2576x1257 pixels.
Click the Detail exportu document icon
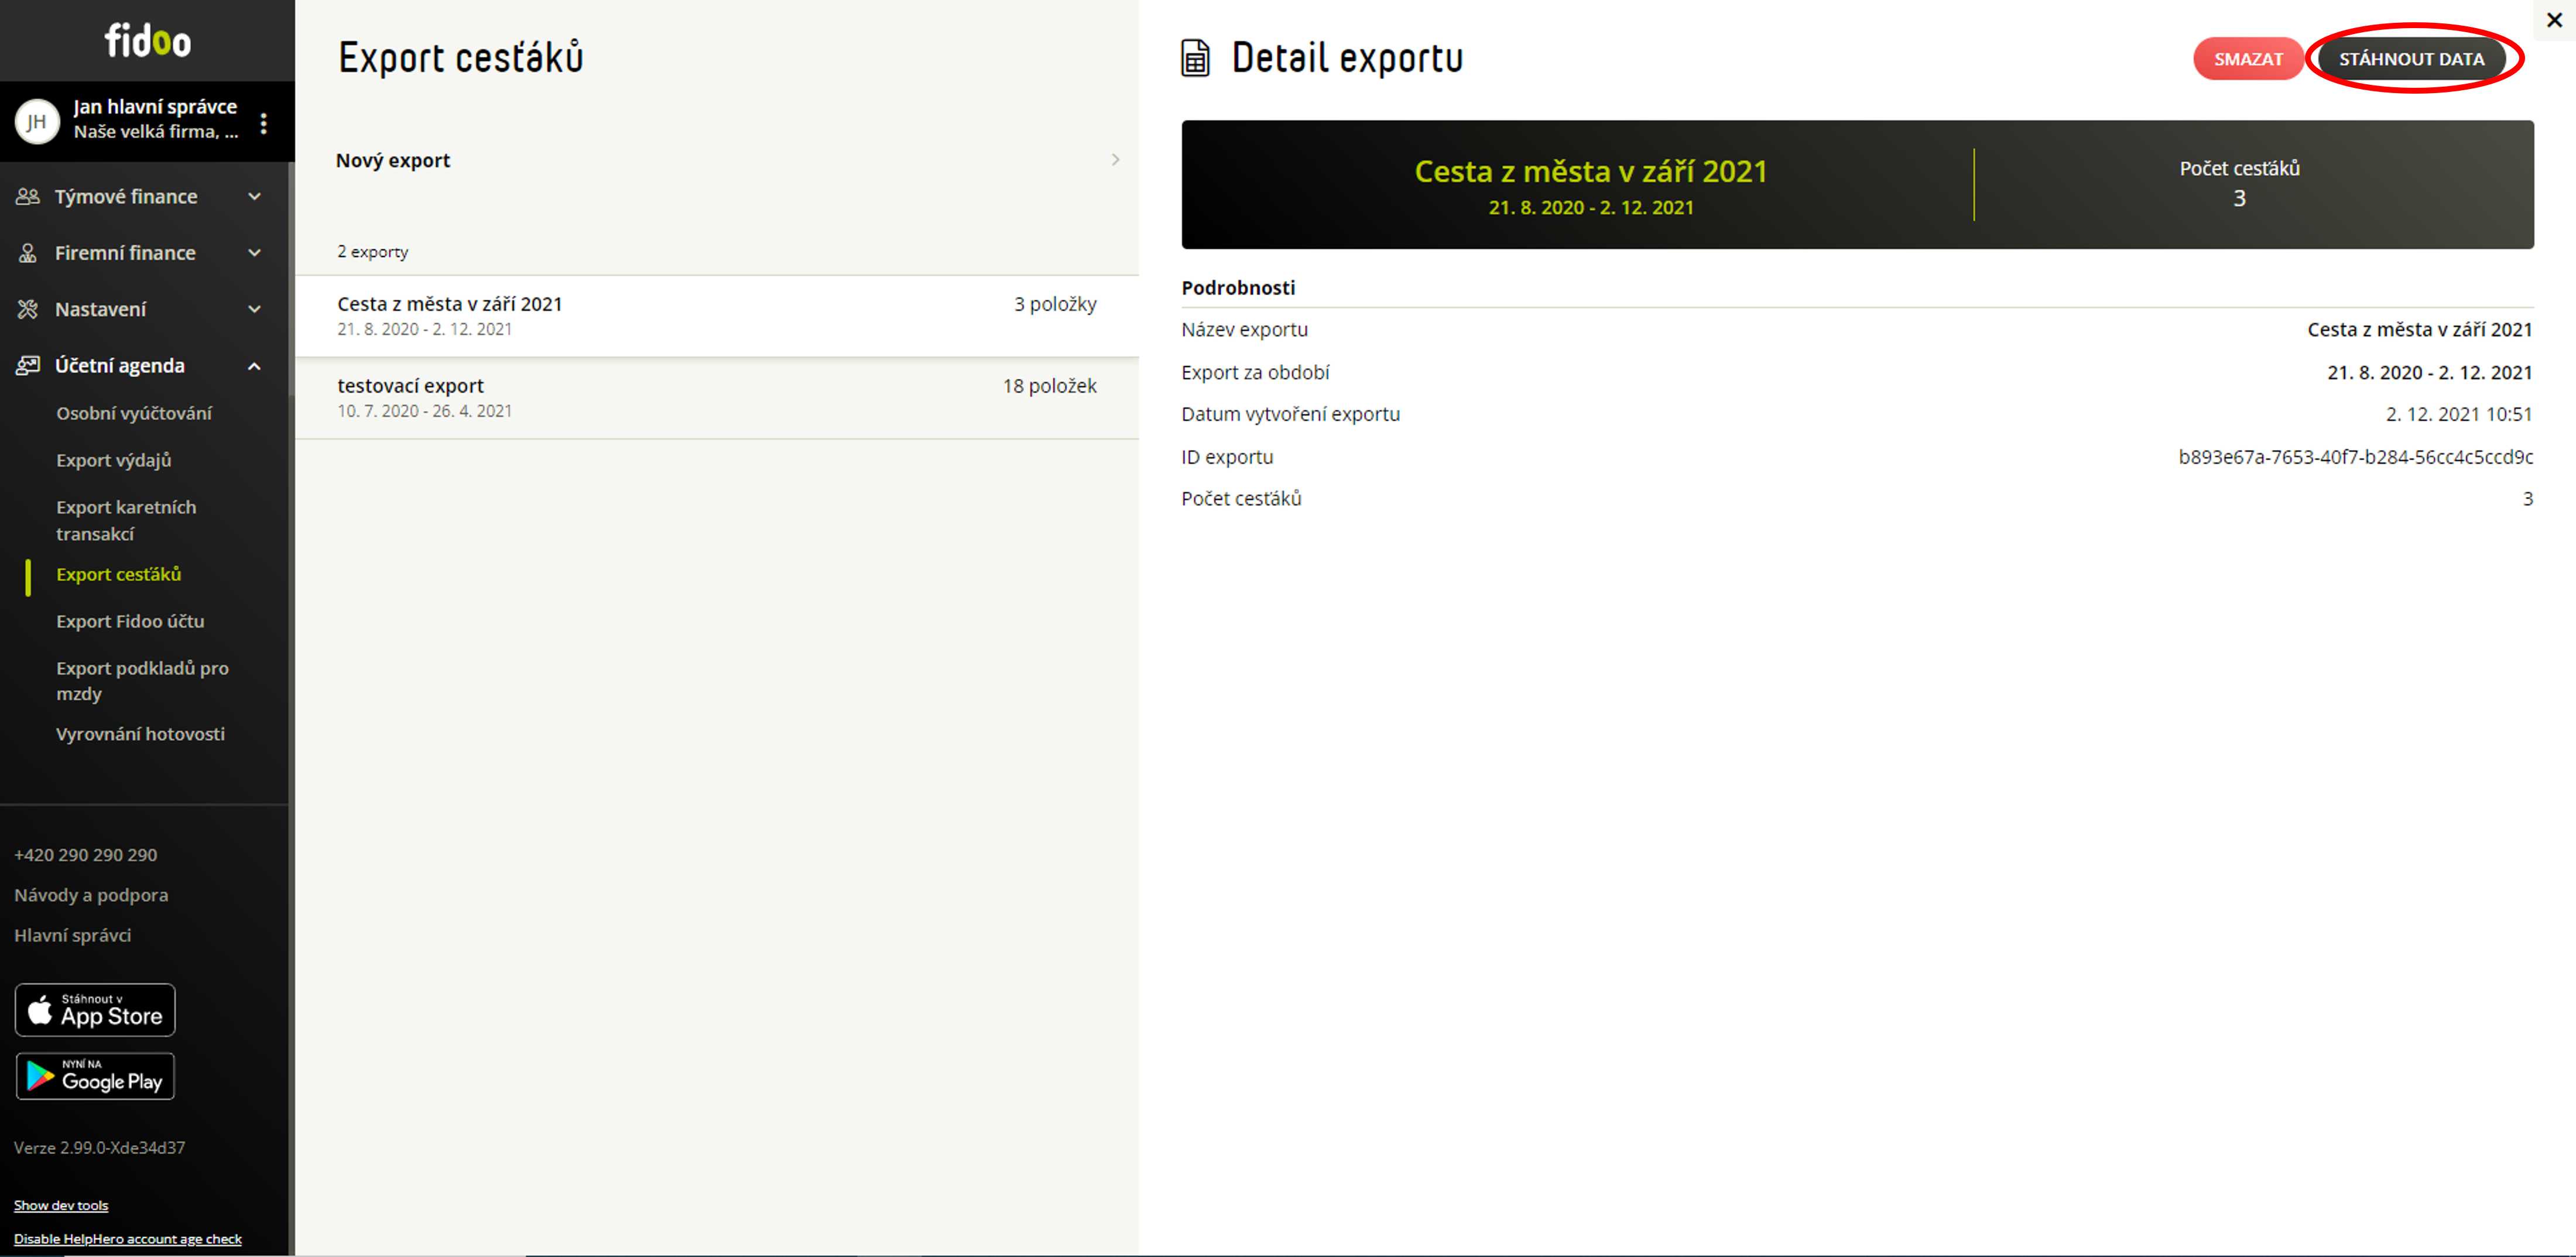(1196, 58)
